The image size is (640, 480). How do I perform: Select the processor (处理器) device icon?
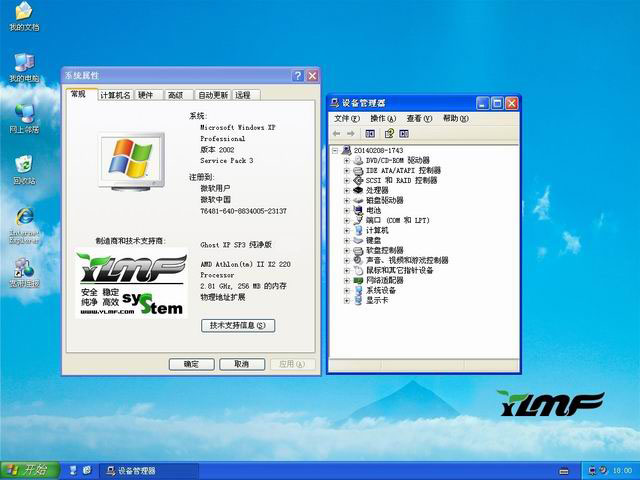[358, 190]
